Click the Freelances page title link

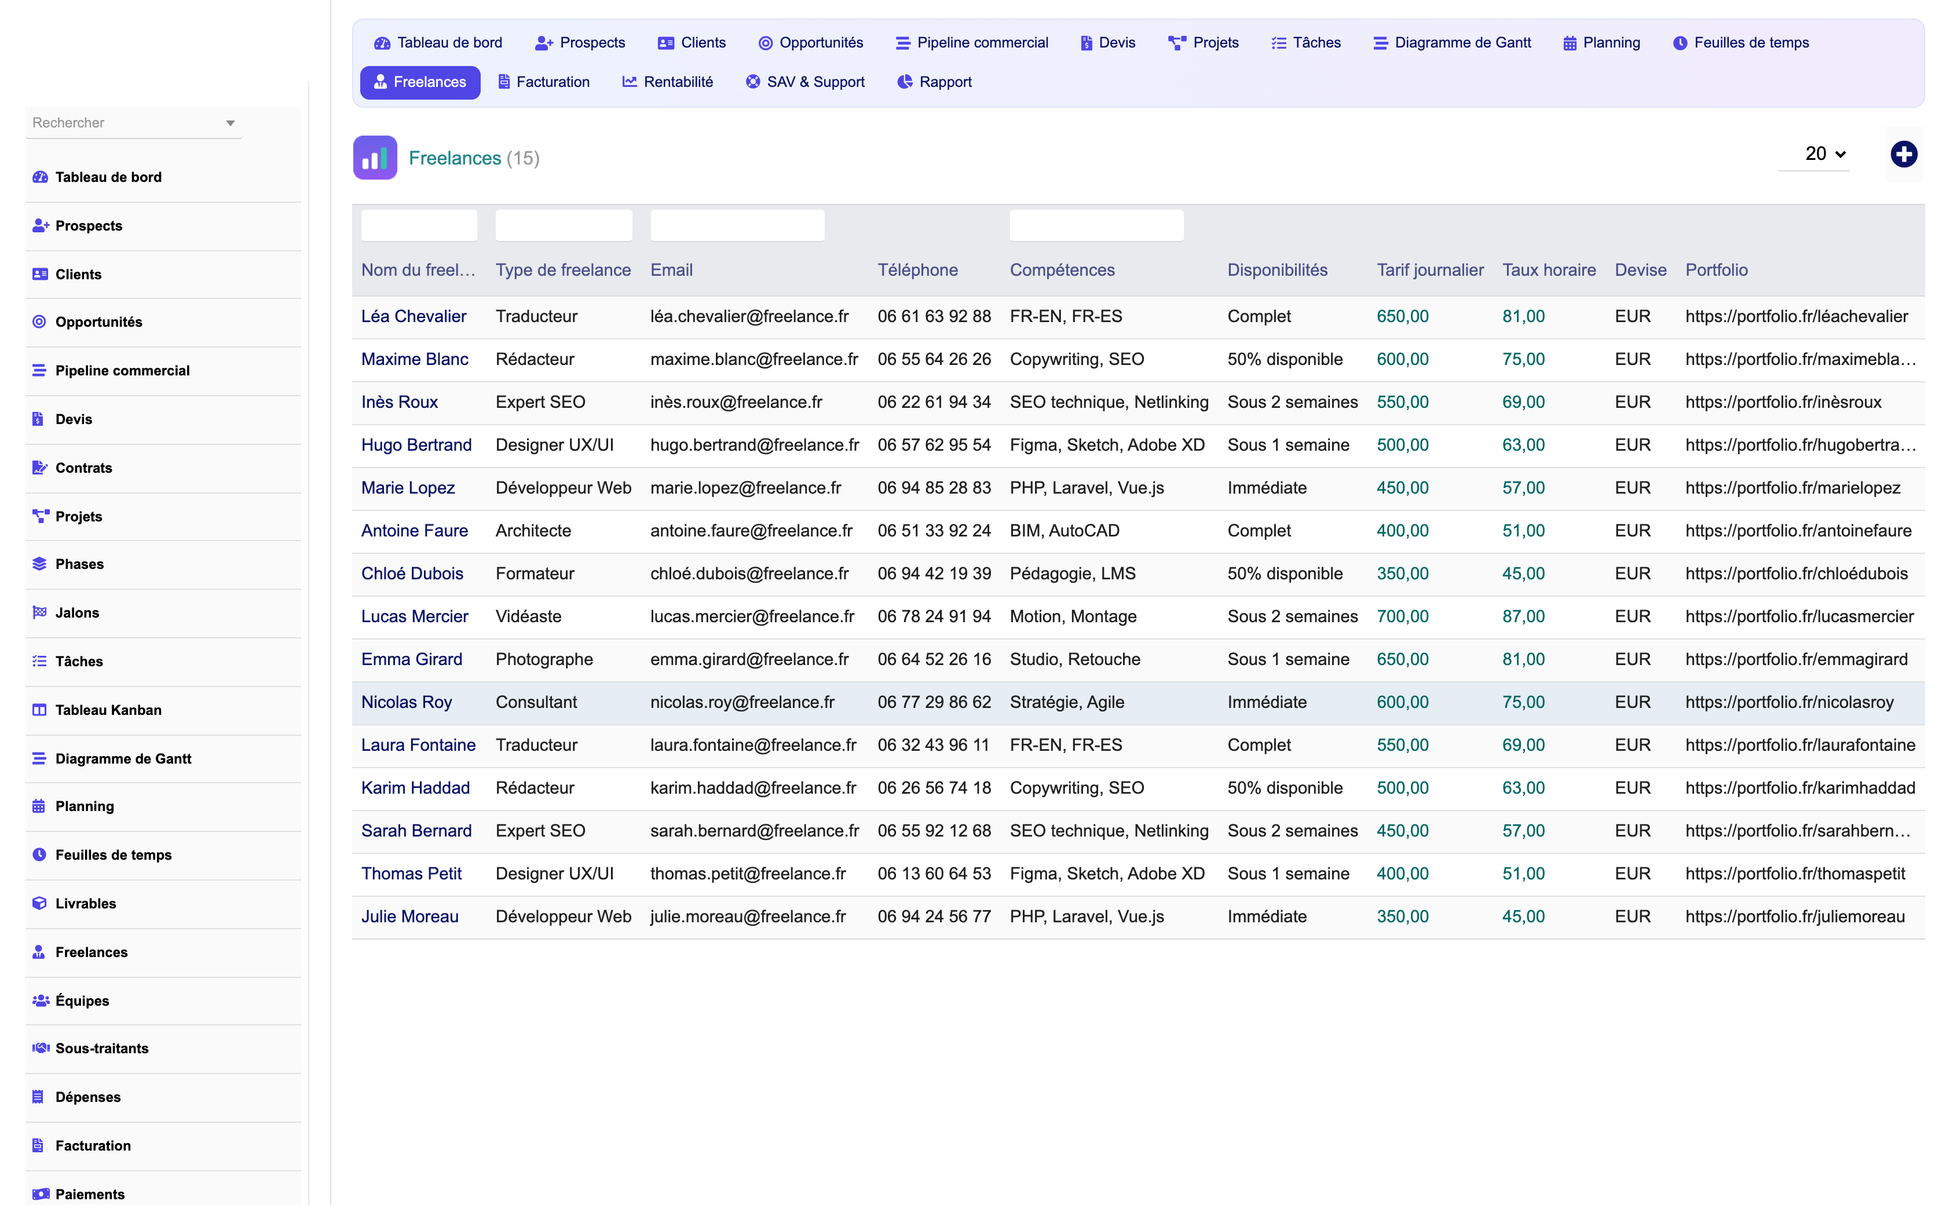click(455, 158)
